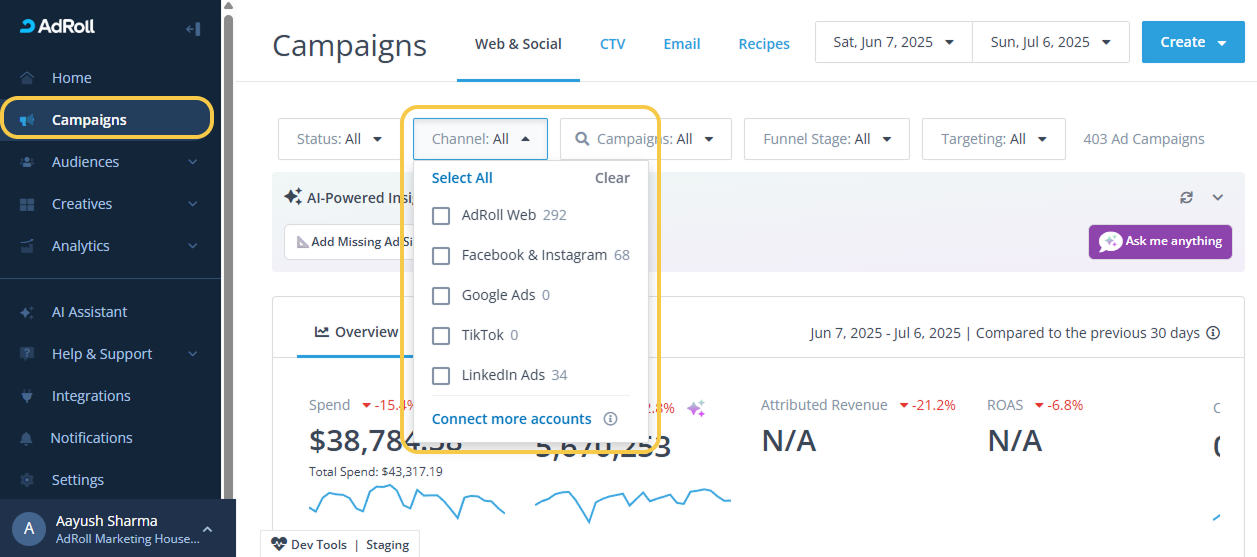Enable the Facebook & Instagram checkbox
This screenshot has width=1257, height=557.
pyautogui.click(x=441, y=256)
